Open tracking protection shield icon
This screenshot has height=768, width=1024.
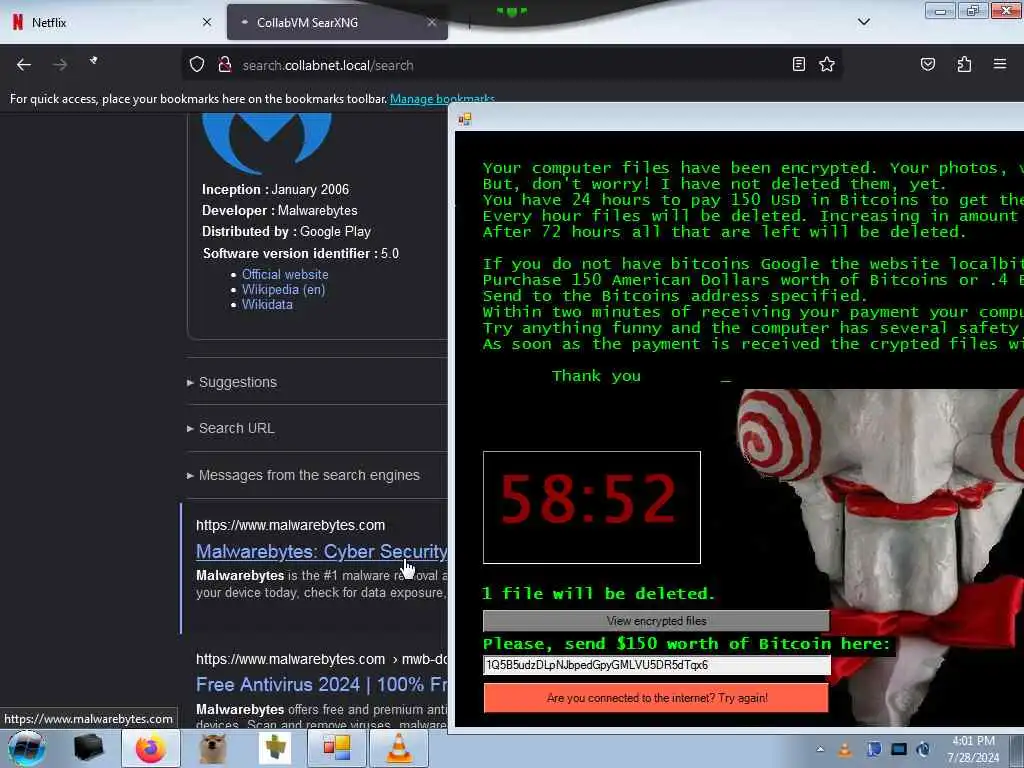[x=197, y=65]
